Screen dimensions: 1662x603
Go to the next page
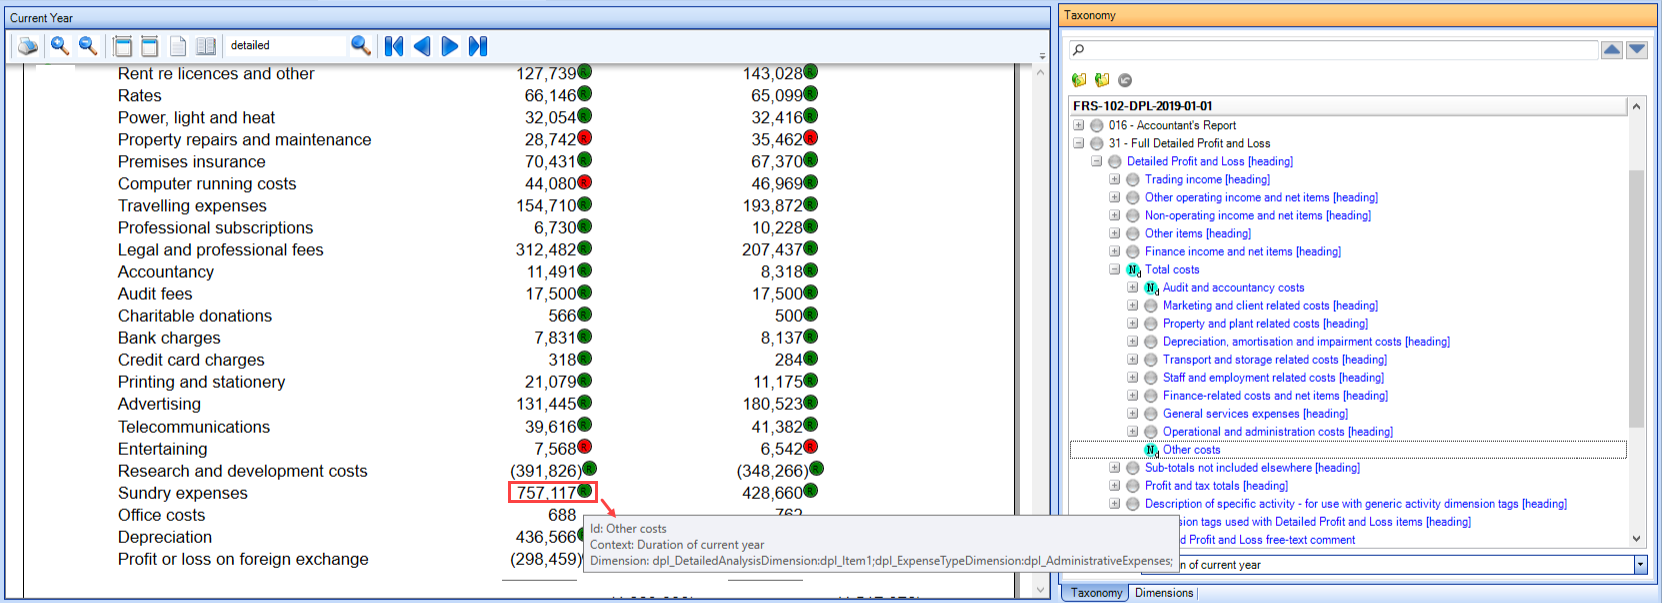(450, 46)
